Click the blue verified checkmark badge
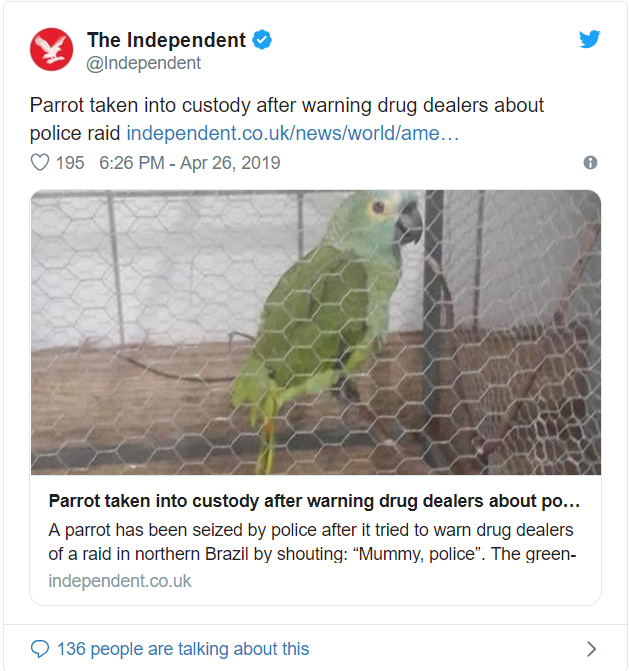The image size is (629, 671). (x=261, y=40)
